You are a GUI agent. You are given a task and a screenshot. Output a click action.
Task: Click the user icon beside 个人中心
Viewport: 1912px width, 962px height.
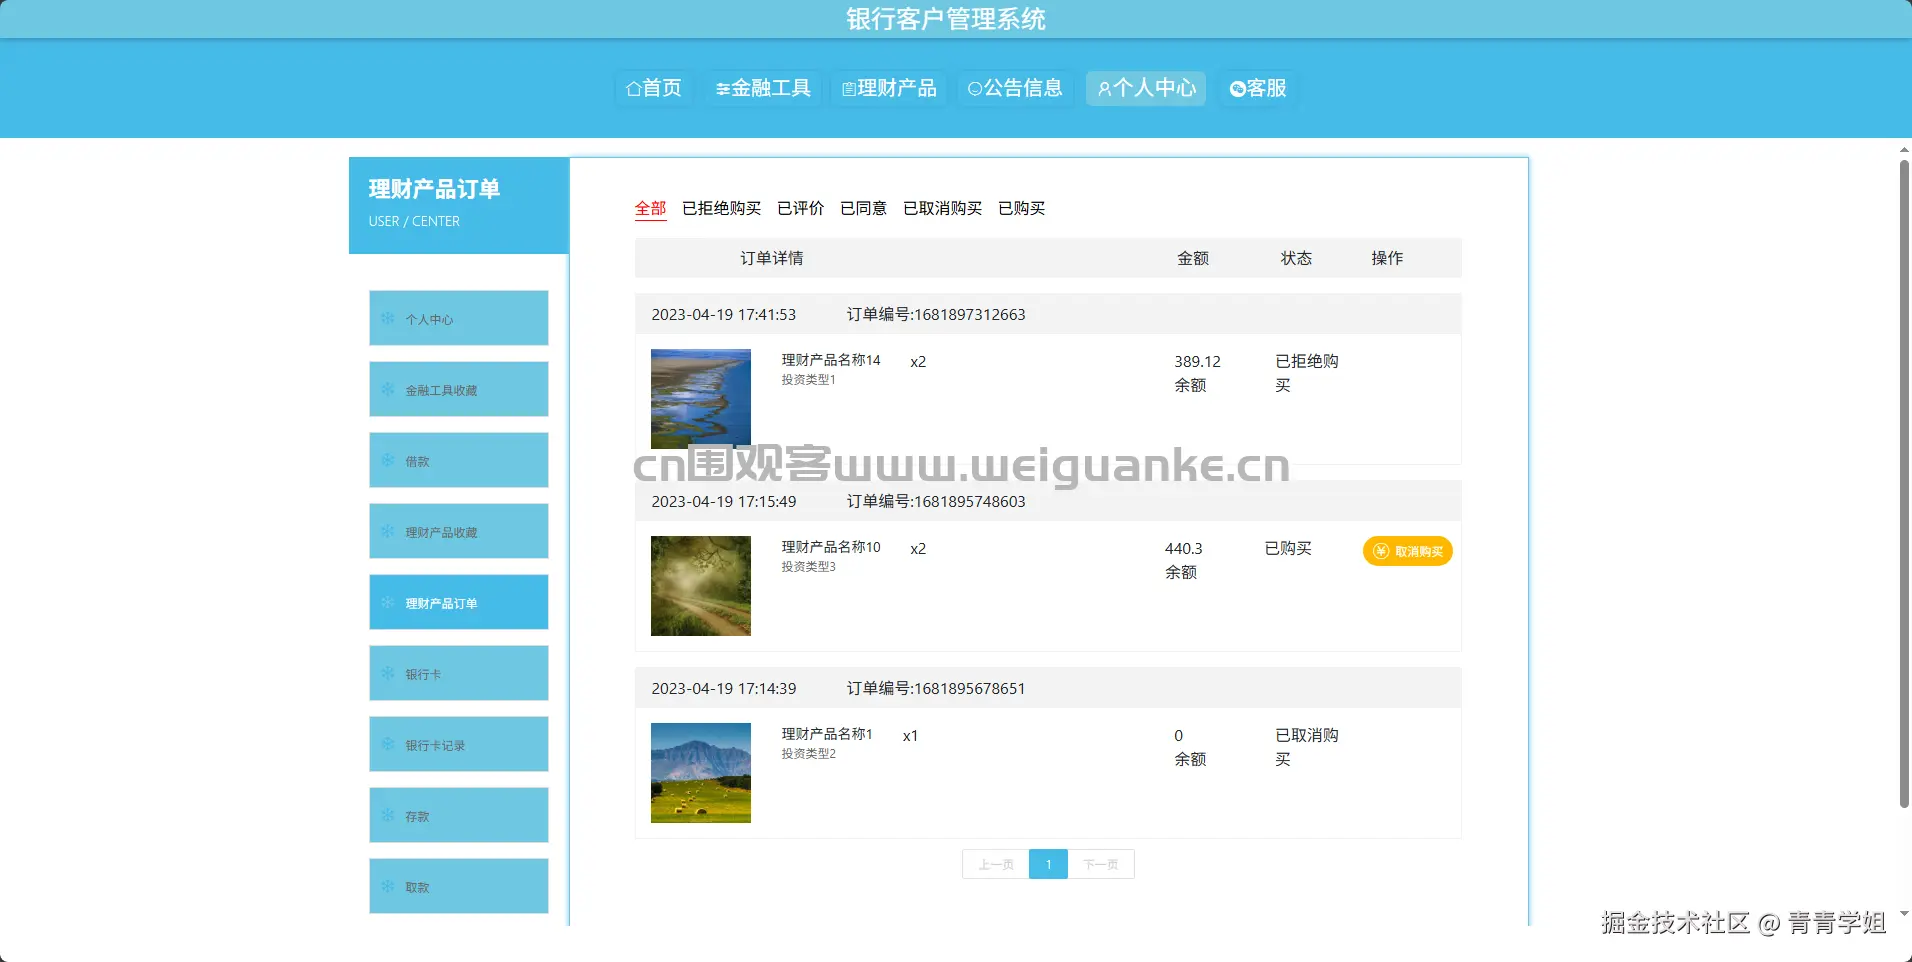pyautogui.click(x=1104, y=89)
